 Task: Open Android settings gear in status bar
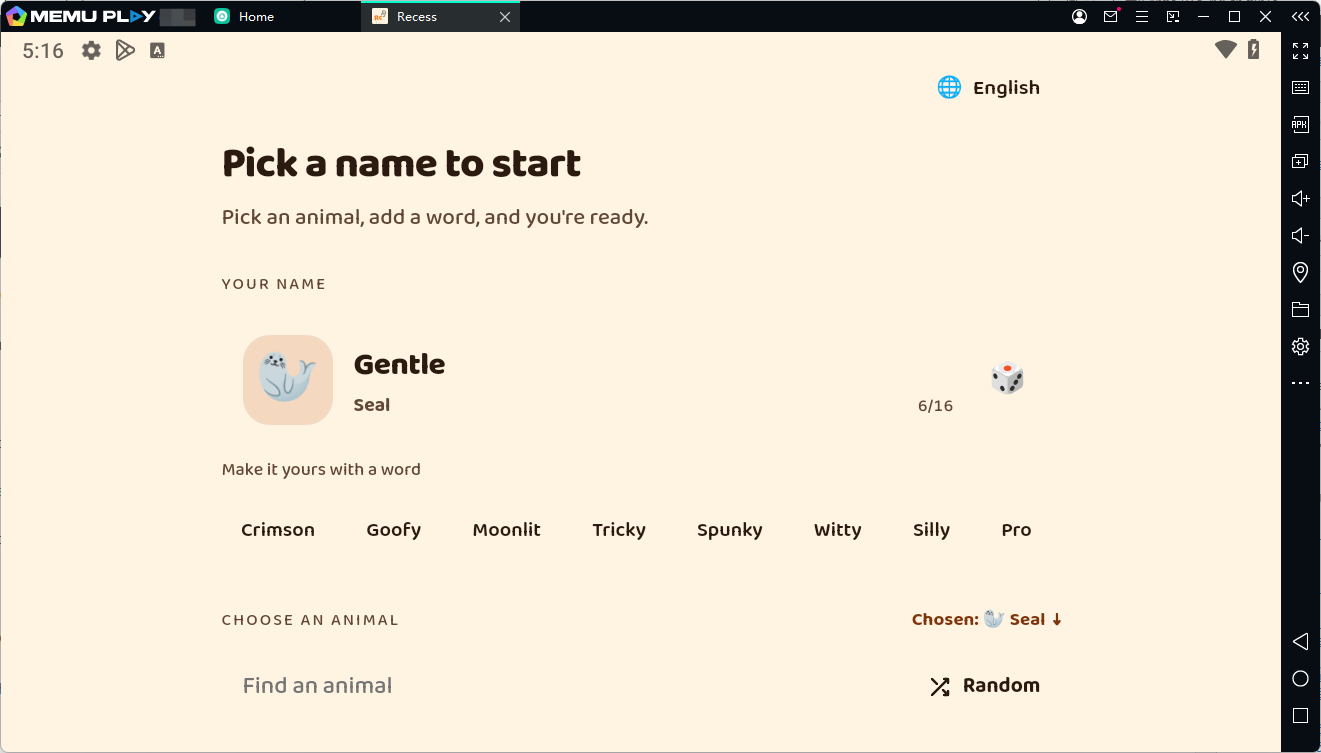point(92,51)
